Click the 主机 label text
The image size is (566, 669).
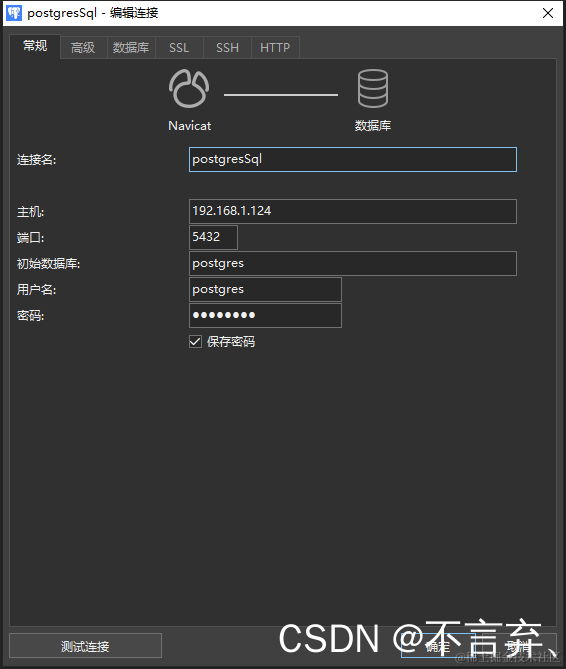tap(30, 212)
